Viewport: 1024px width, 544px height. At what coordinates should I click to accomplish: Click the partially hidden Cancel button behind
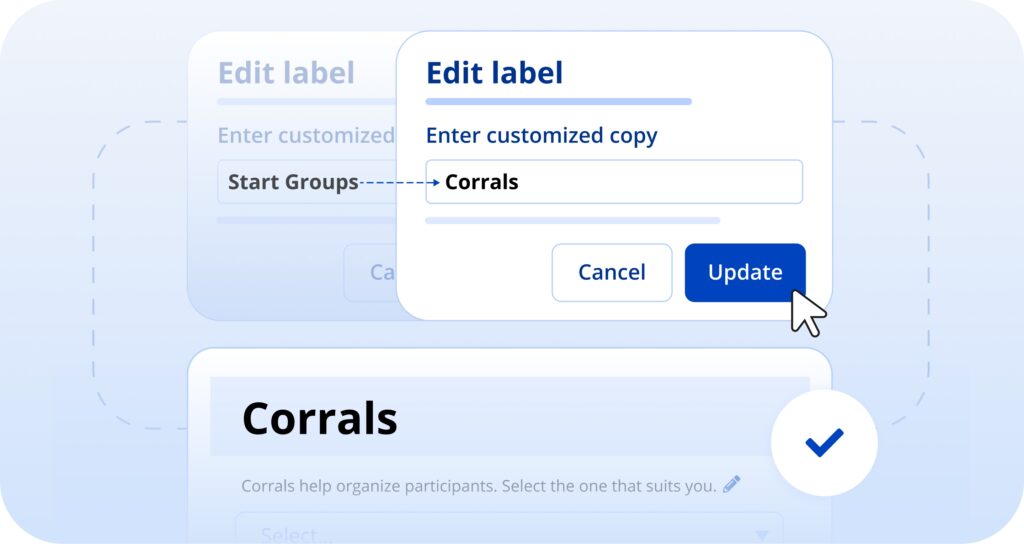coord(372,272)
